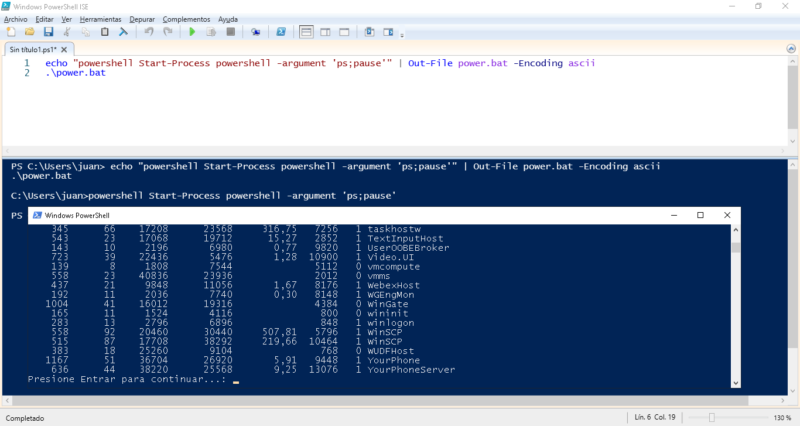
Task: Run the script with the green play icon
Action: pyautogui.click(x=192, y=32)
